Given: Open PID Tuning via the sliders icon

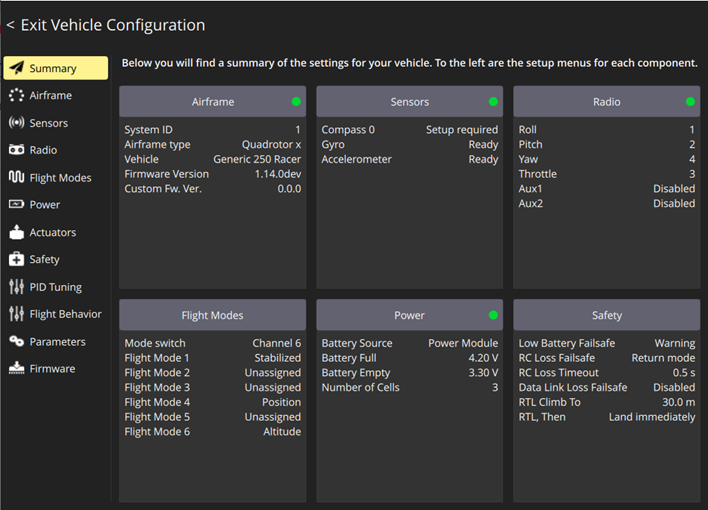Looking at the screenshot, I should (x=16, y=287).
